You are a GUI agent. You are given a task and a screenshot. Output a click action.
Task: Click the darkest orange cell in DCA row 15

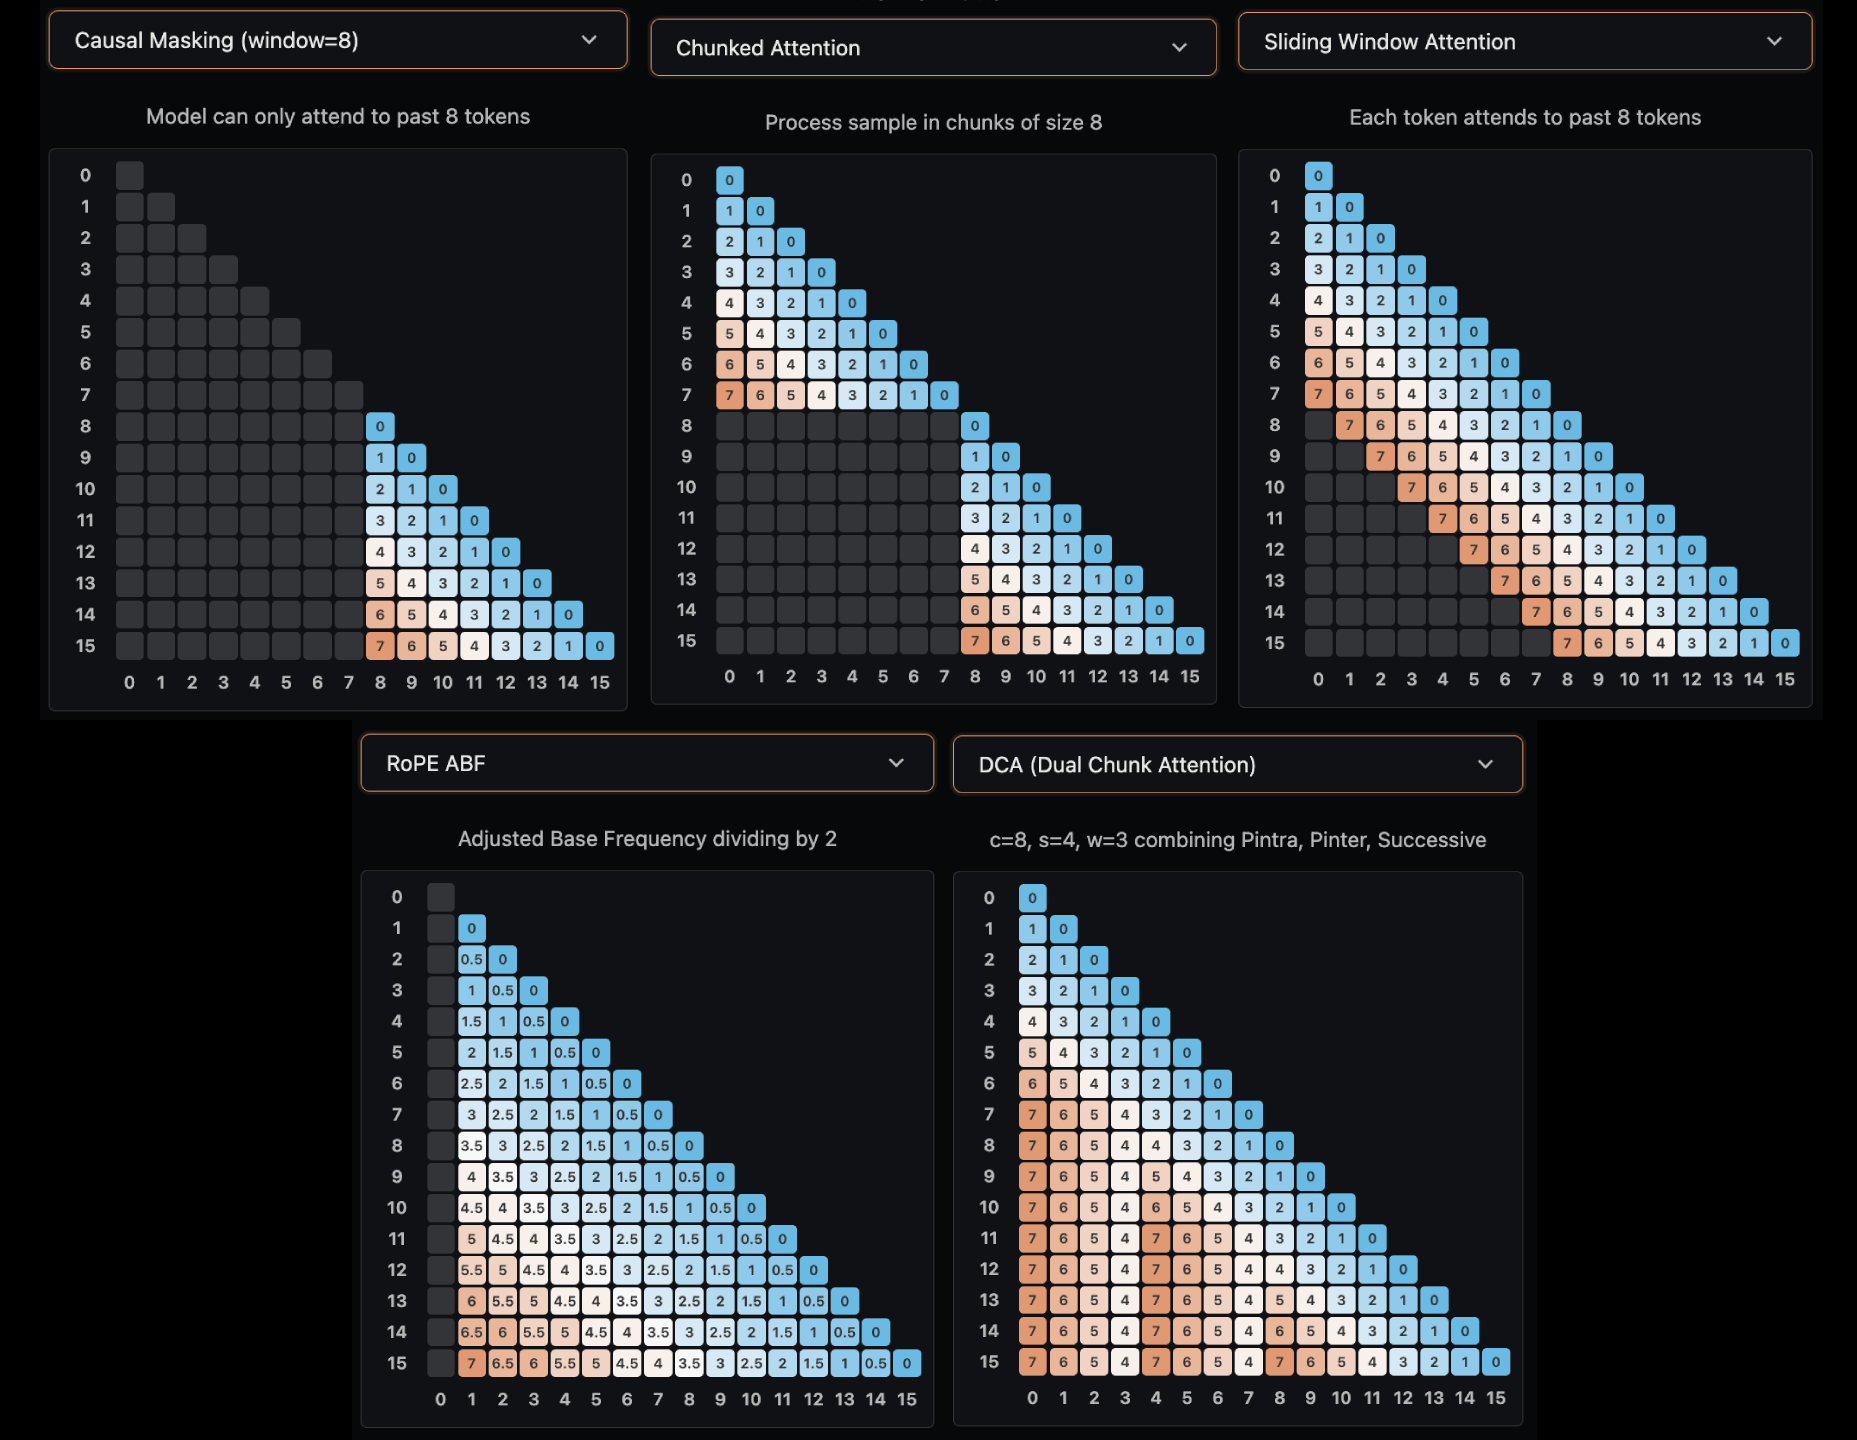point(1031,1361)
